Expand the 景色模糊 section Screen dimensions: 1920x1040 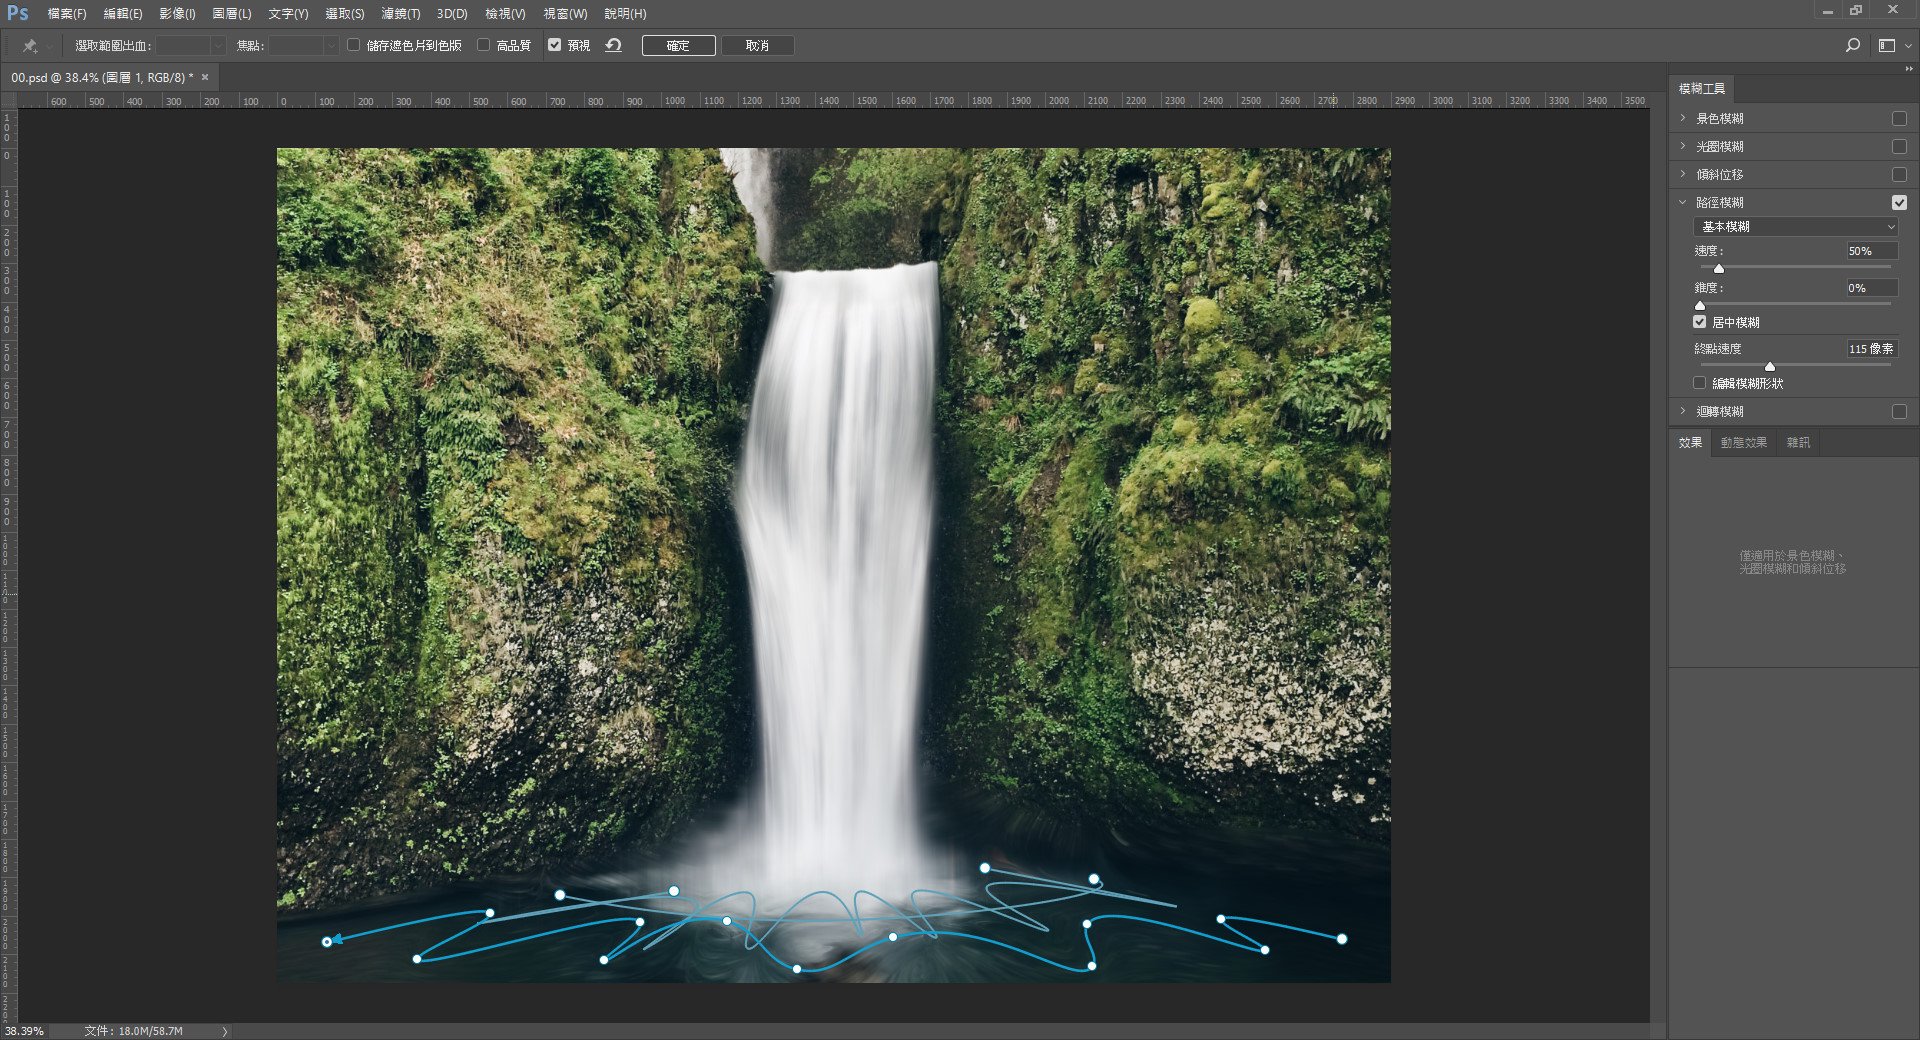pos(1683,118)
